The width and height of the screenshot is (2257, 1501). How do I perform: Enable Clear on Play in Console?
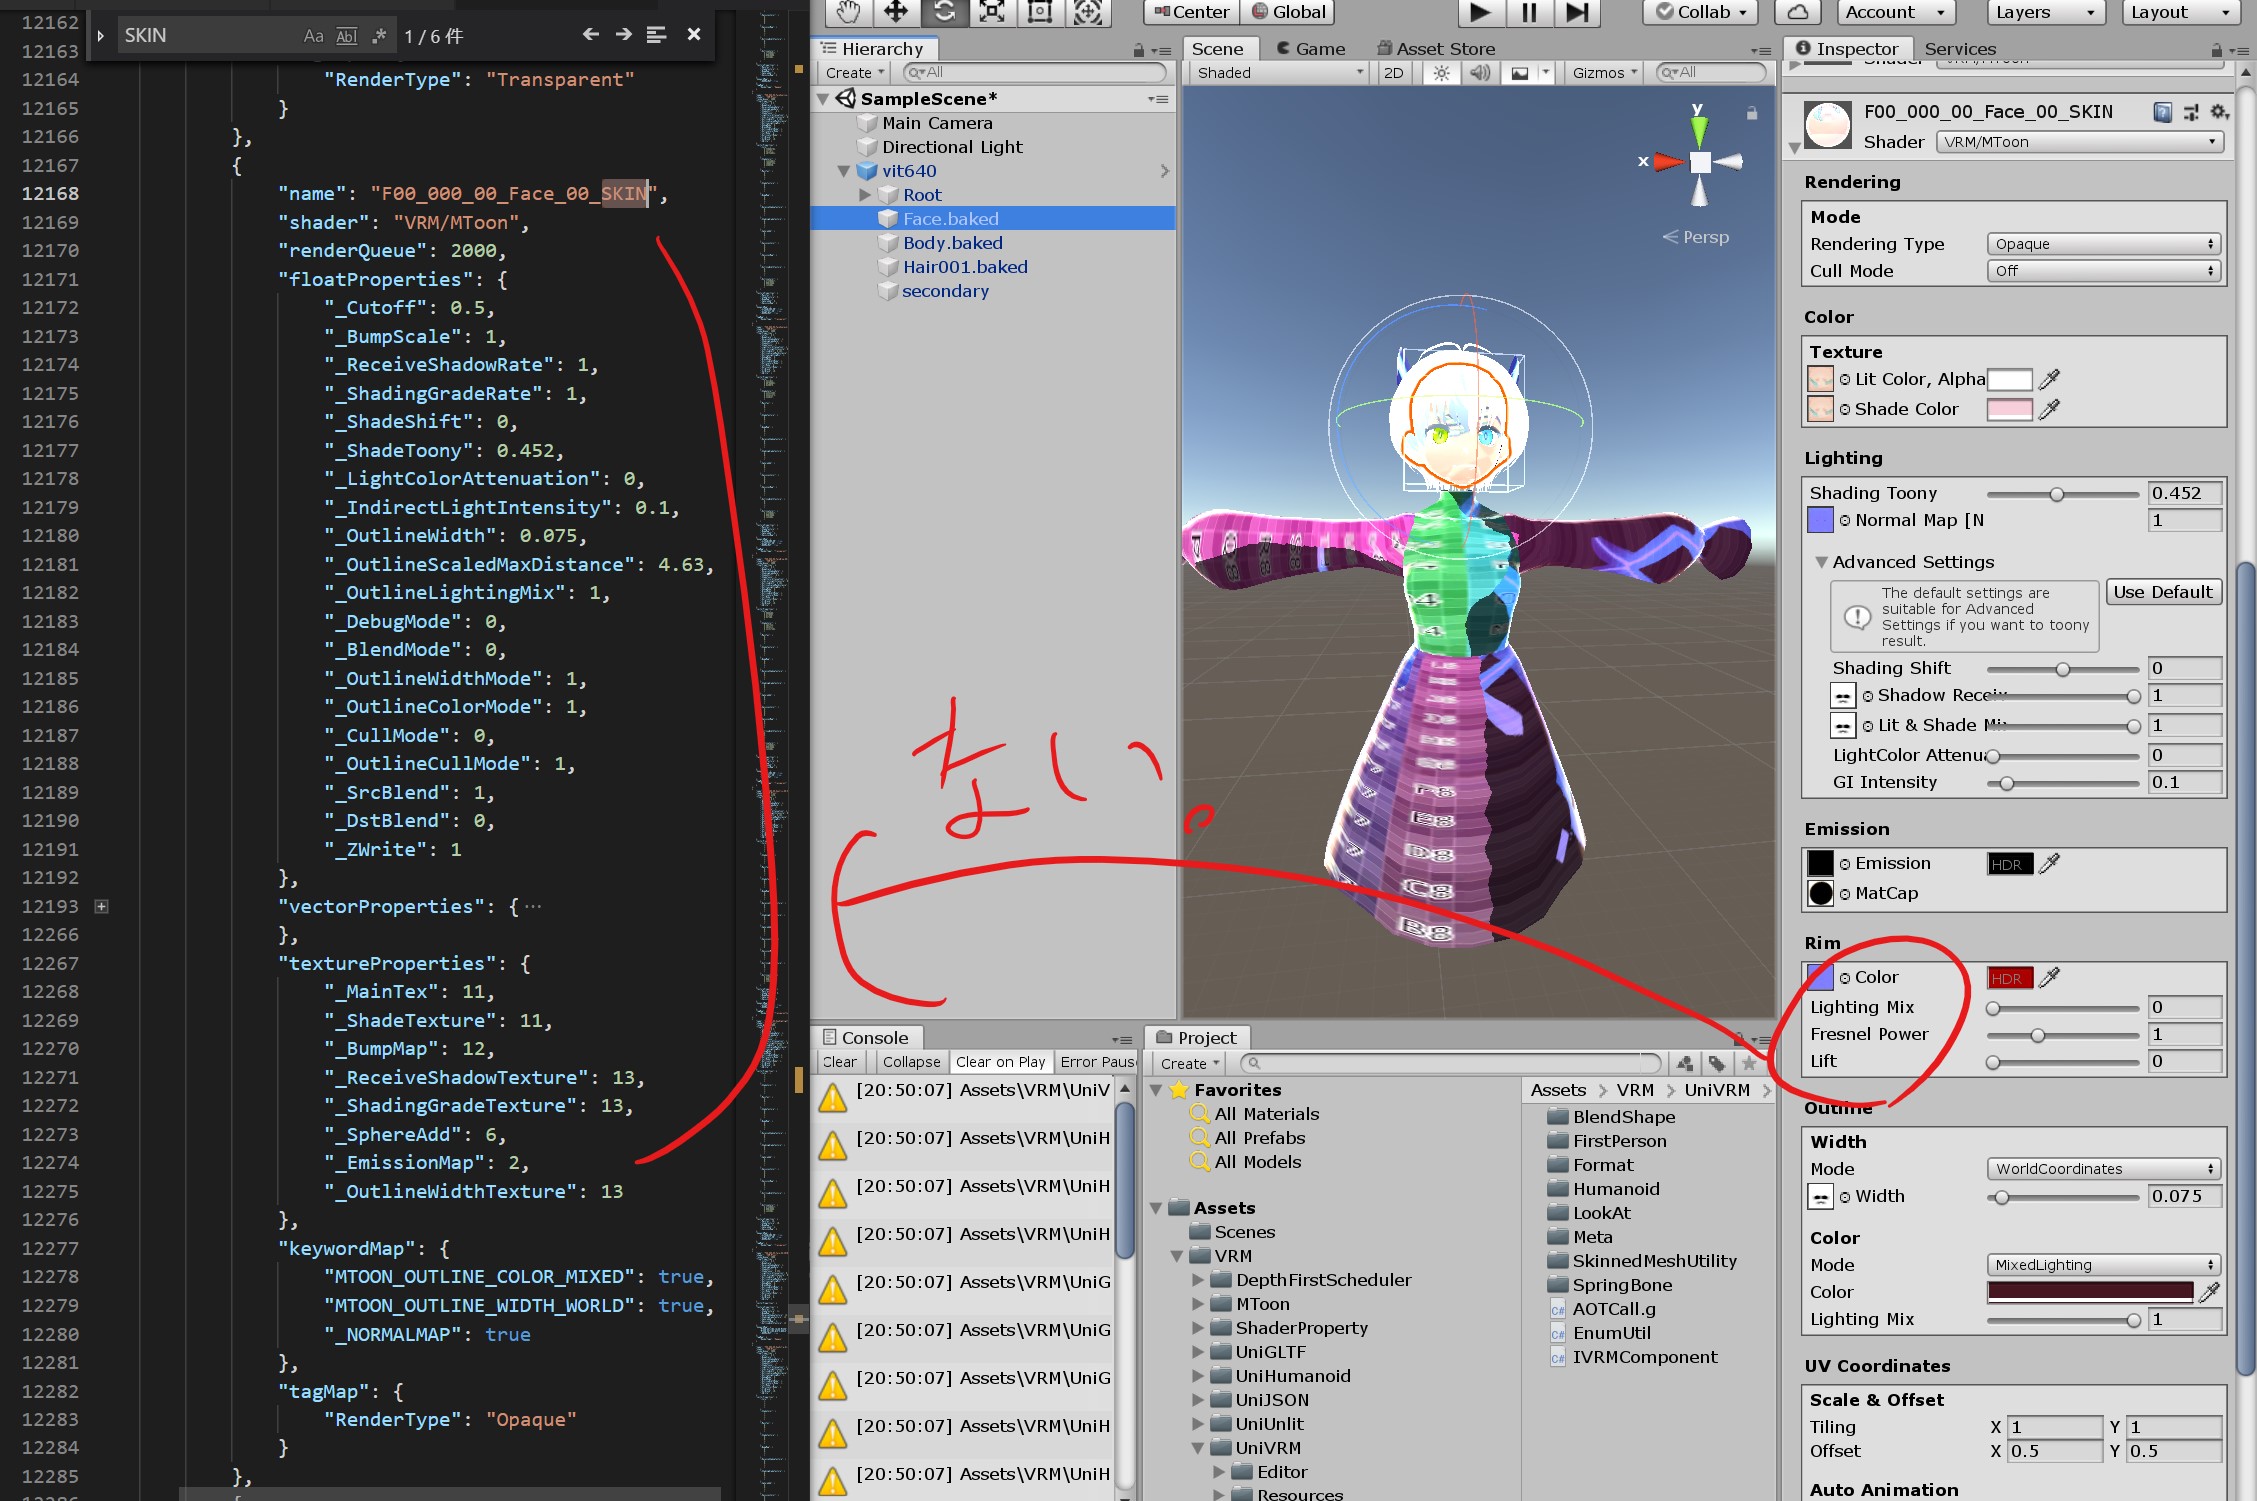tap(1000, 1061)
